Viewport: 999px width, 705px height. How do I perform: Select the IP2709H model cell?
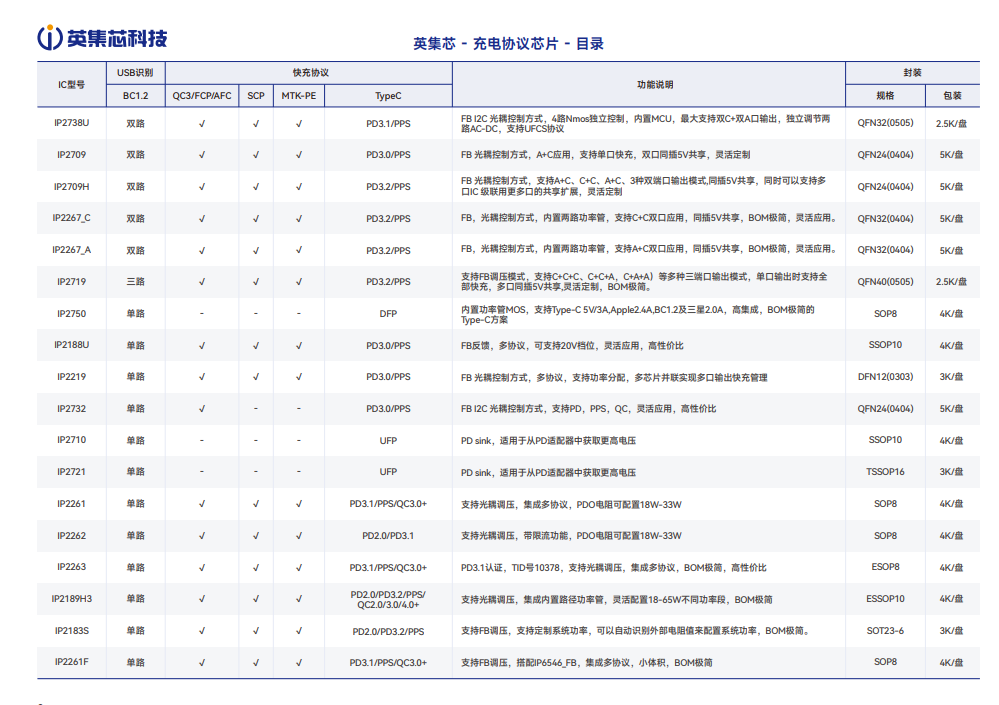(71, 187)
